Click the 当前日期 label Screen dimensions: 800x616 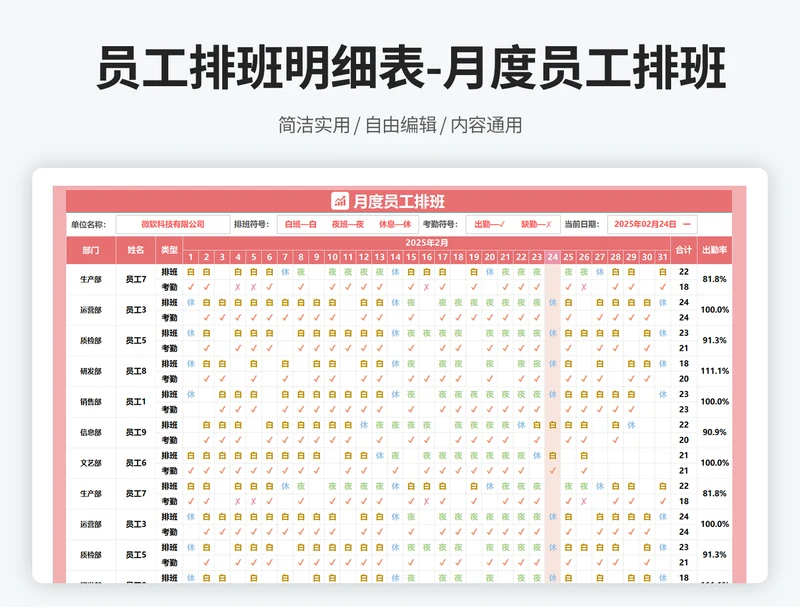tap(582, 224)
